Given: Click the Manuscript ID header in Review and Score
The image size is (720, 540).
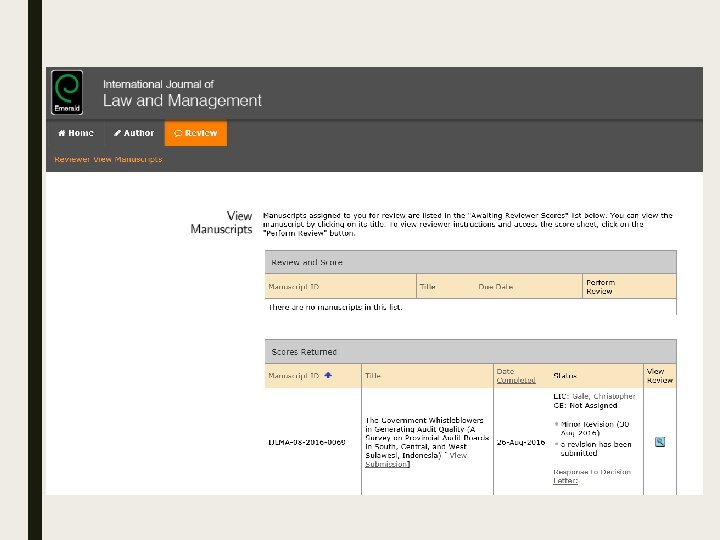Looking at the screenshot, I should [x=293, y=287].
